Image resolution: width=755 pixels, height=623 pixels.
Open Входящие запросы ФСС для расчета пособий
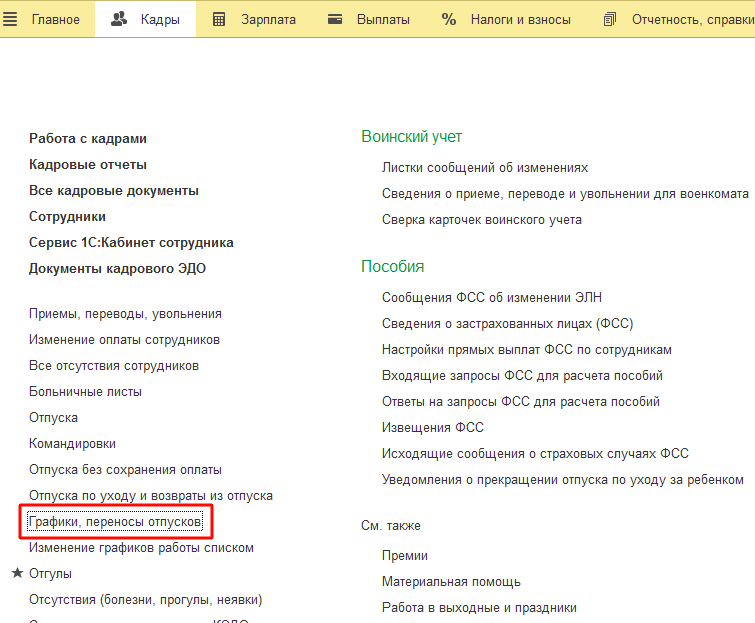coord(522,376)
